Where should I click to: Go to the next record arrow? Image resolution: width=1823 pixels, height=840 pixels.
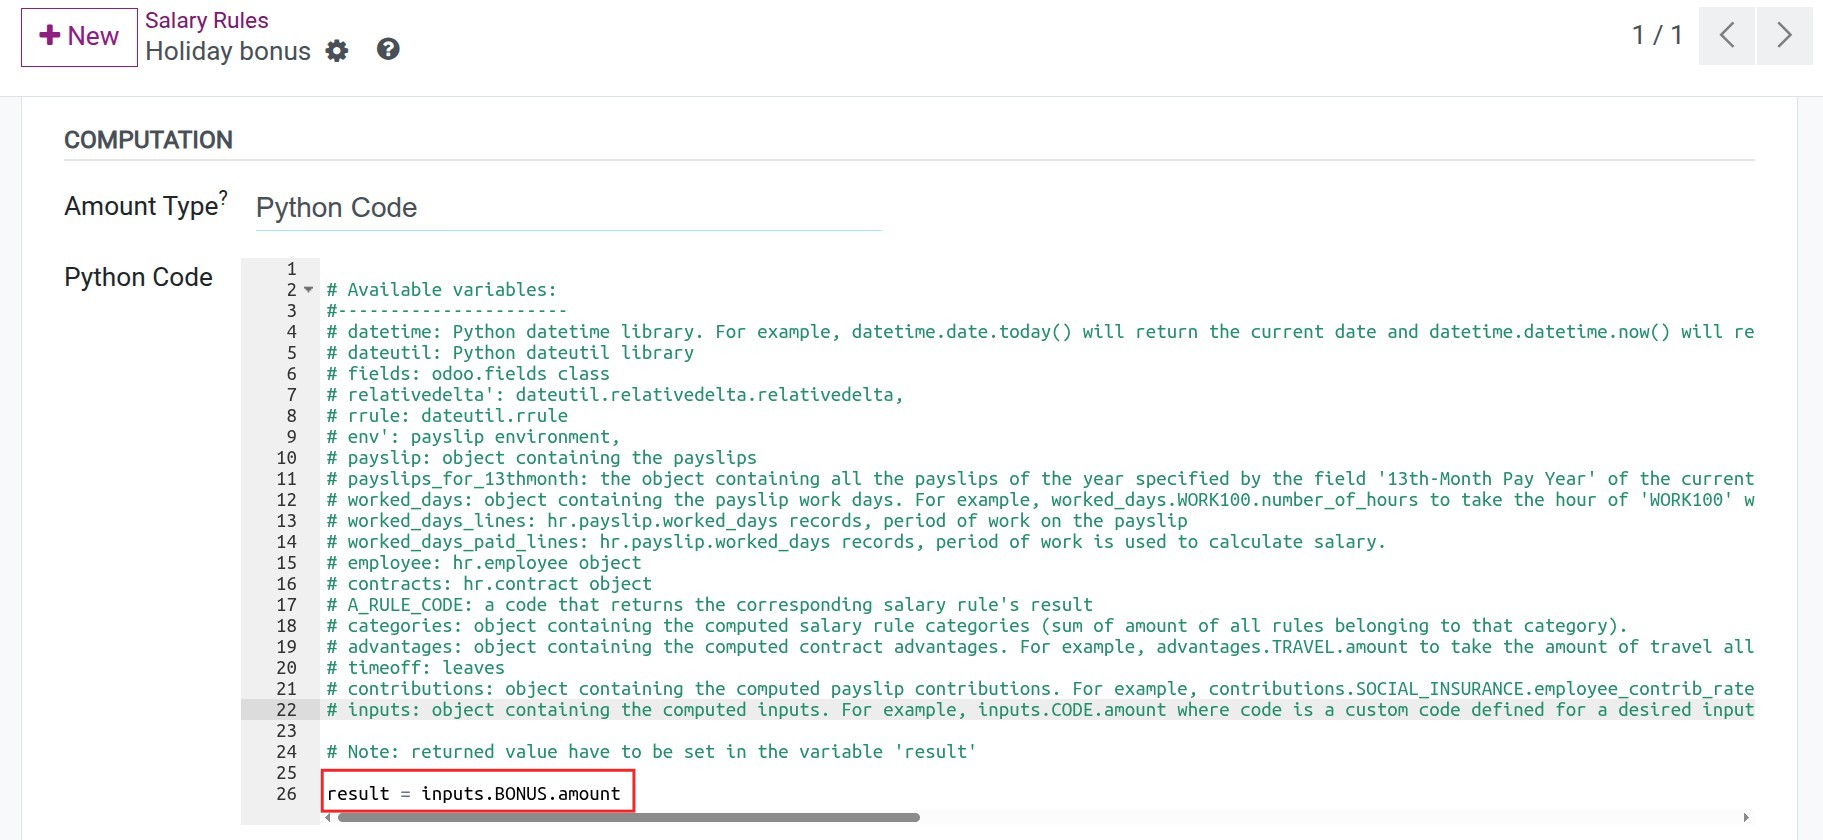point(1785,36)
